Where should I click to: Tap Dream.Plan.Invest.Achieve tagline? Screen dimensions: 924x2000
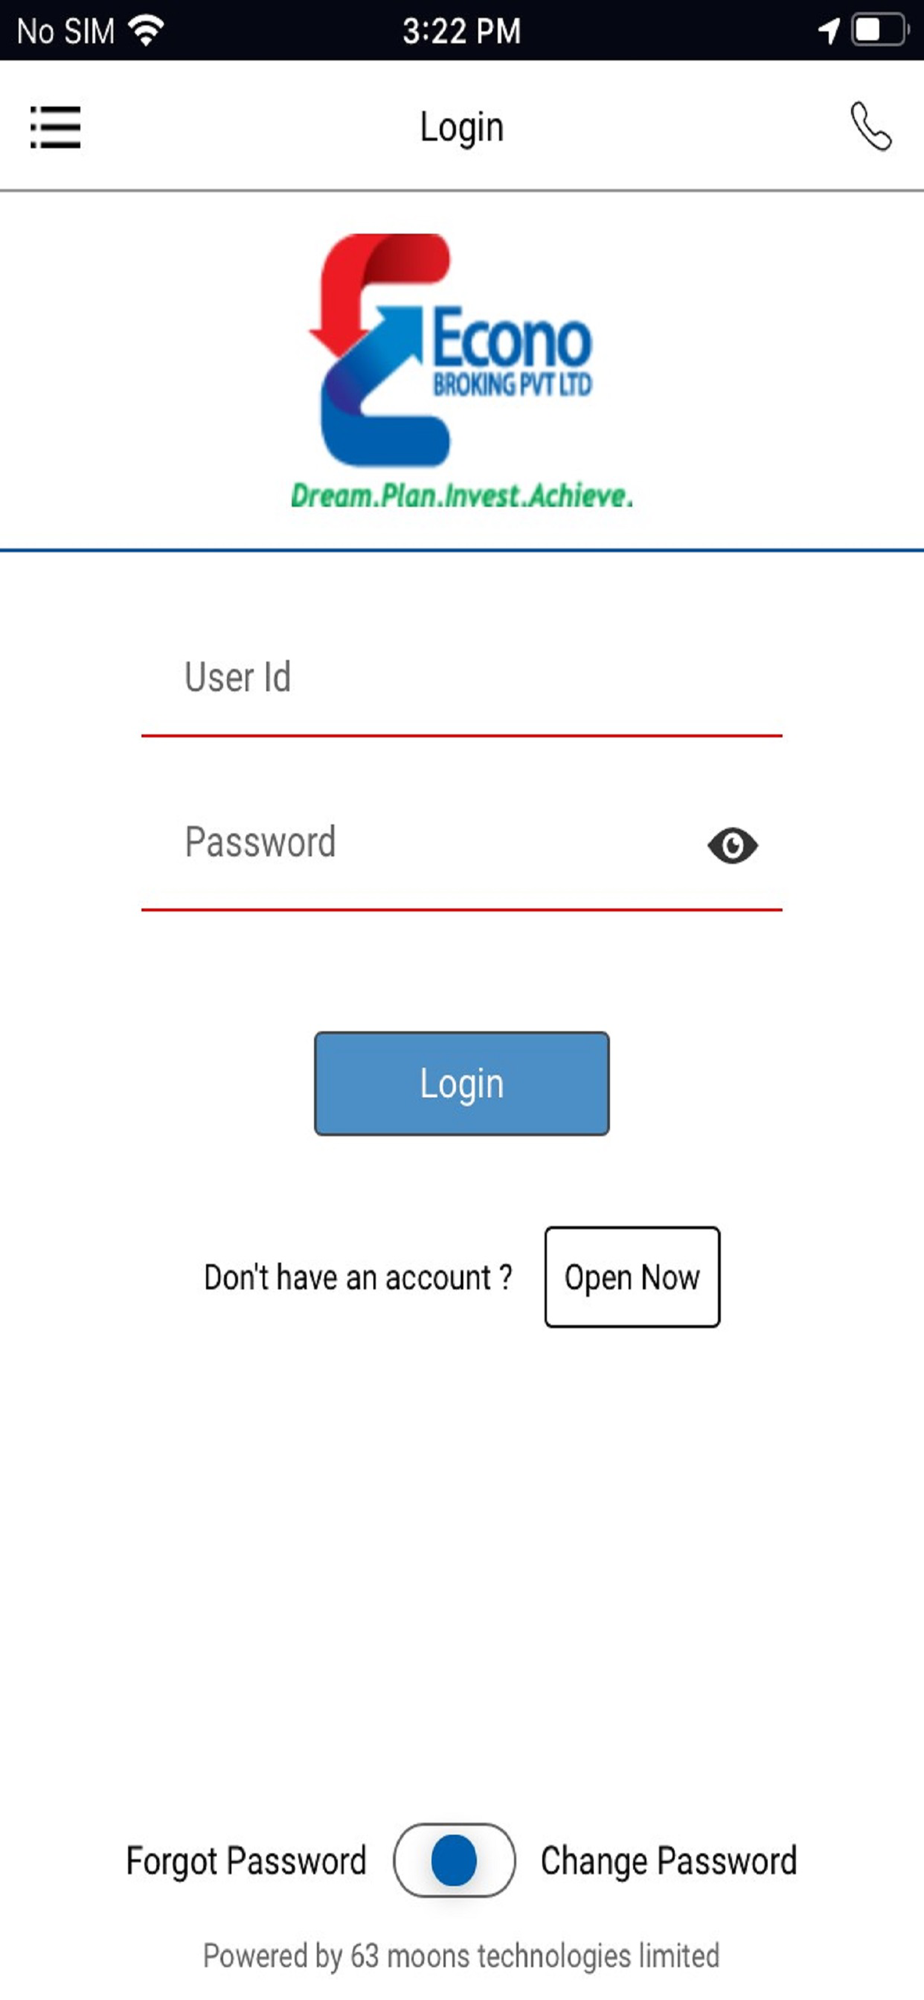tap(461, 495)
